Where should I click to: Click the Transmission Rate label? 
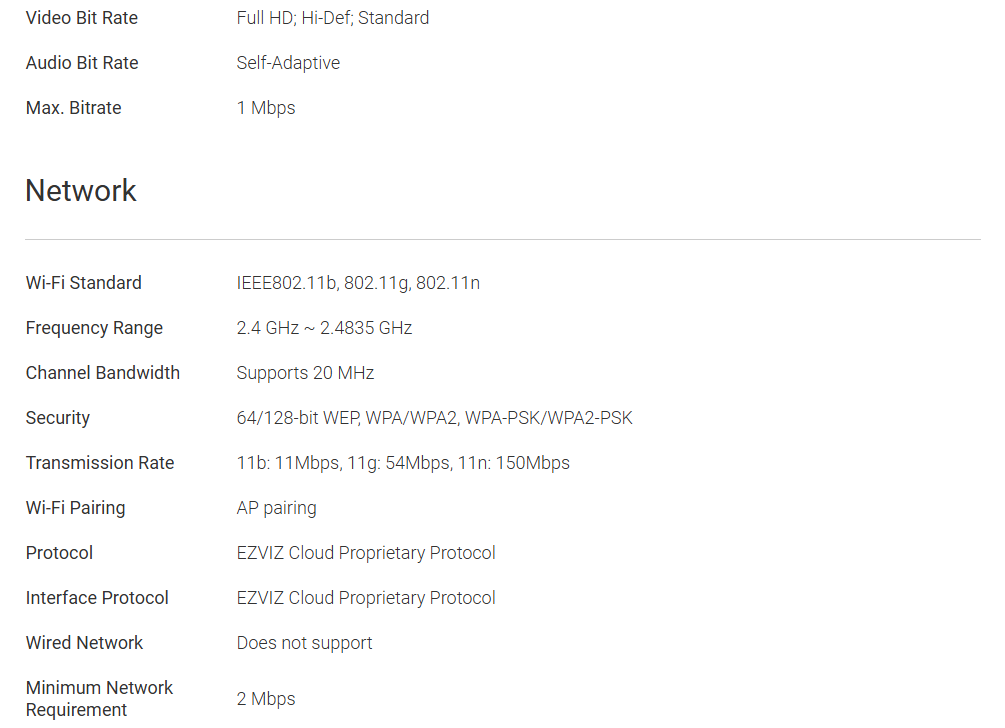click(100, 463)
